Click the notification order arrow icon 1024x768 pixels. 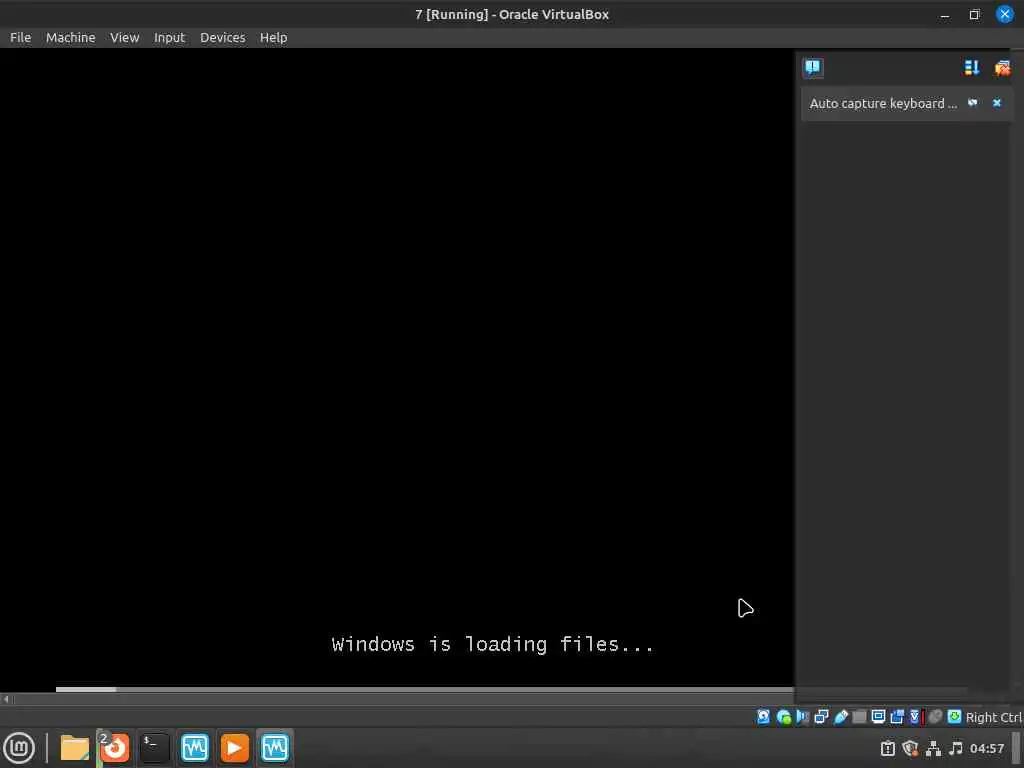(972, 67)
